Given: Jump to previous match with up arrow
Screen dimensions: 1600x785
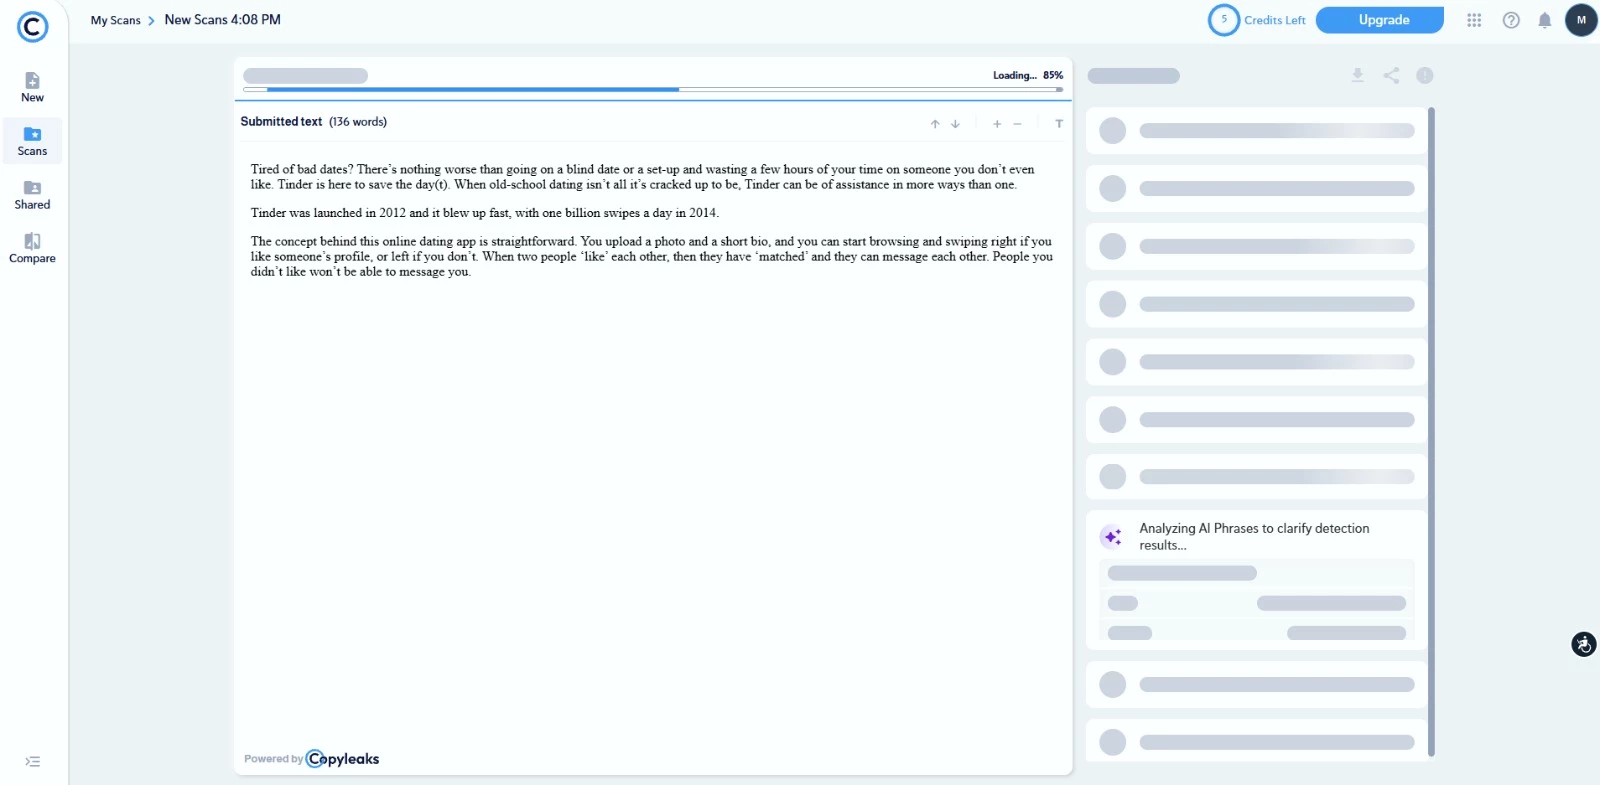Looking at the screenshot, I should 935,124.
